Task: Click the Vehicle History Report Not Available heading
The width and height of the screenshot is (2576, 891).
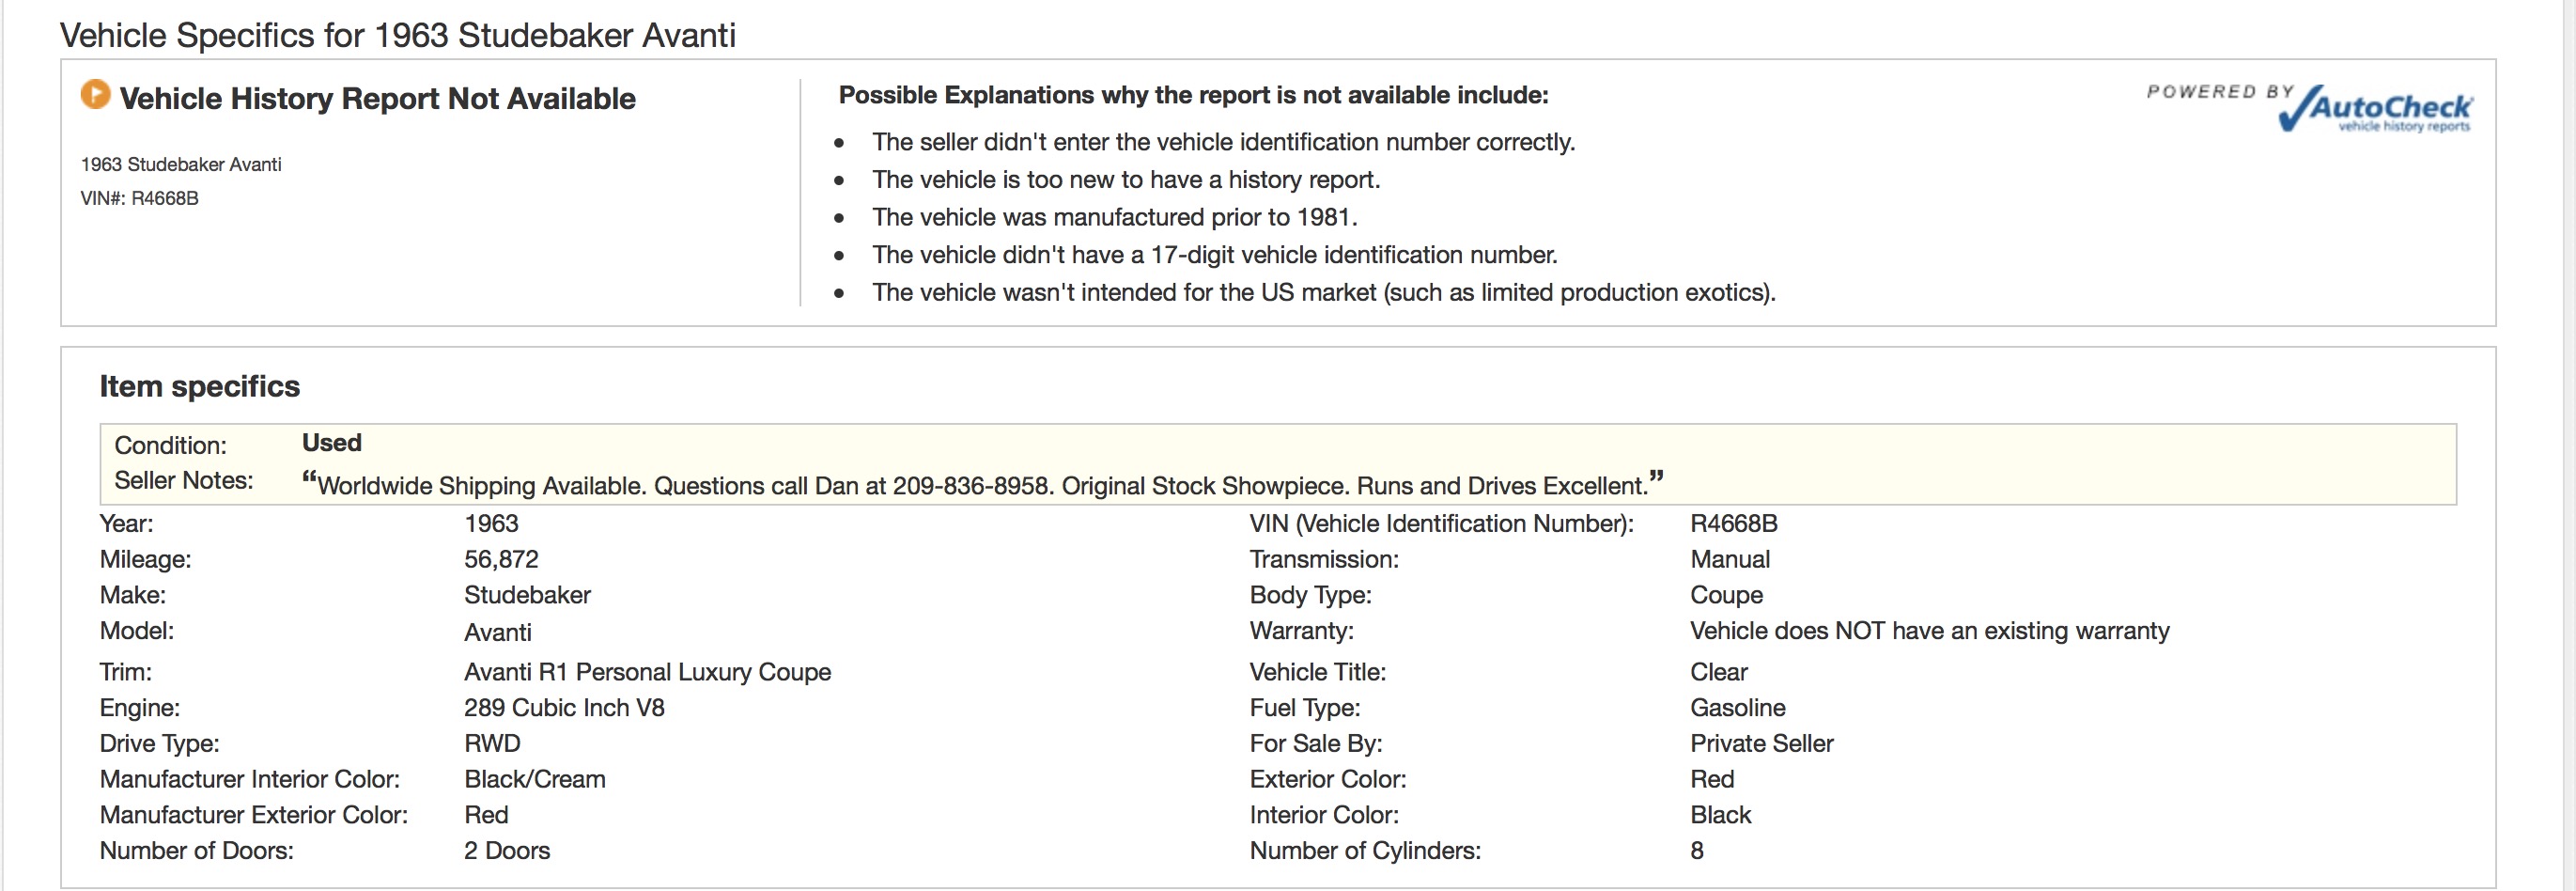Action: [x=377, y=99]
